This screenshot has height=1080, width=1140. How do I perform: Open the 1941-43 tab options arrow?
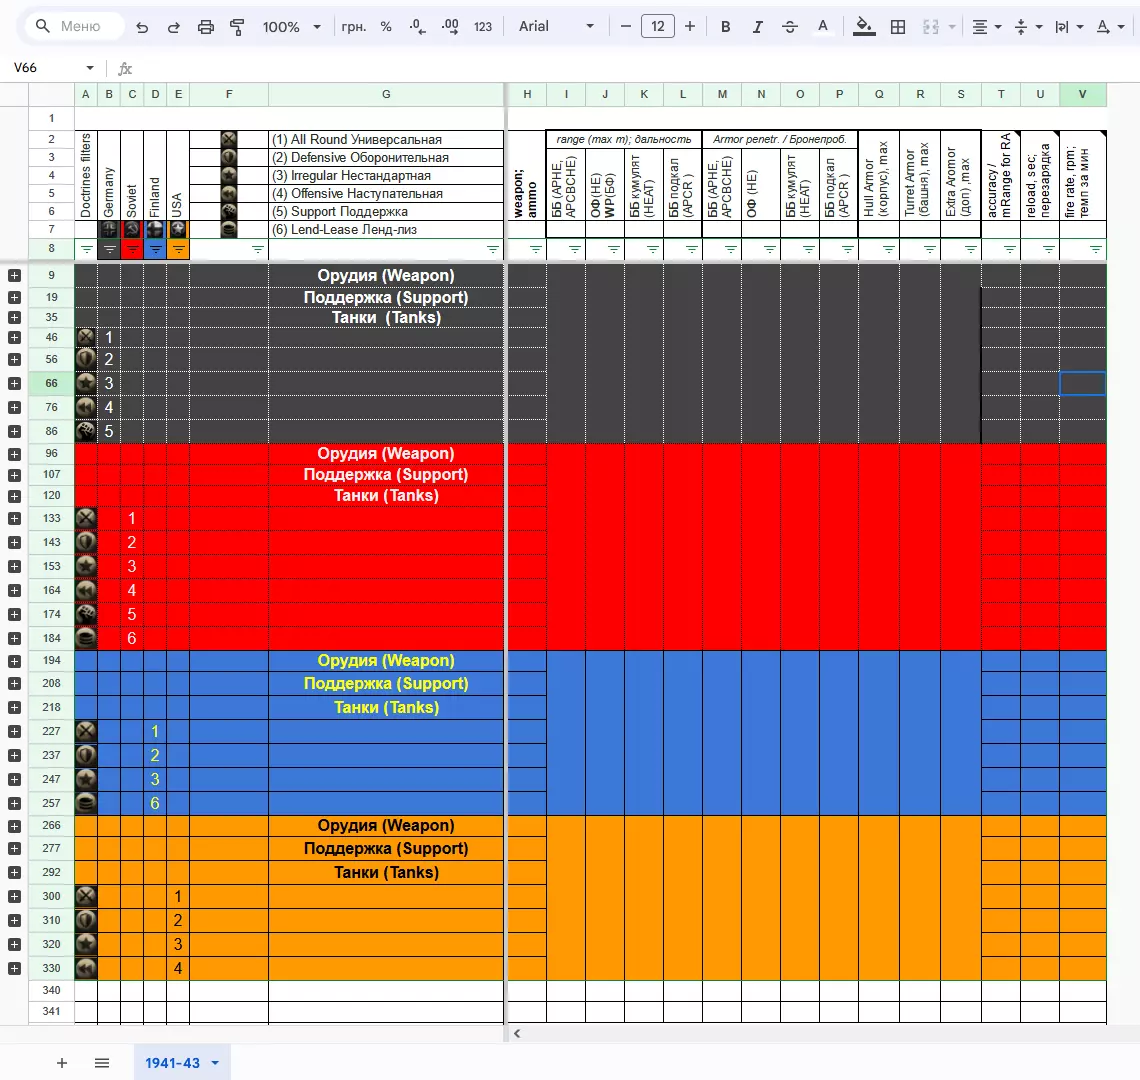point(215,1063)
